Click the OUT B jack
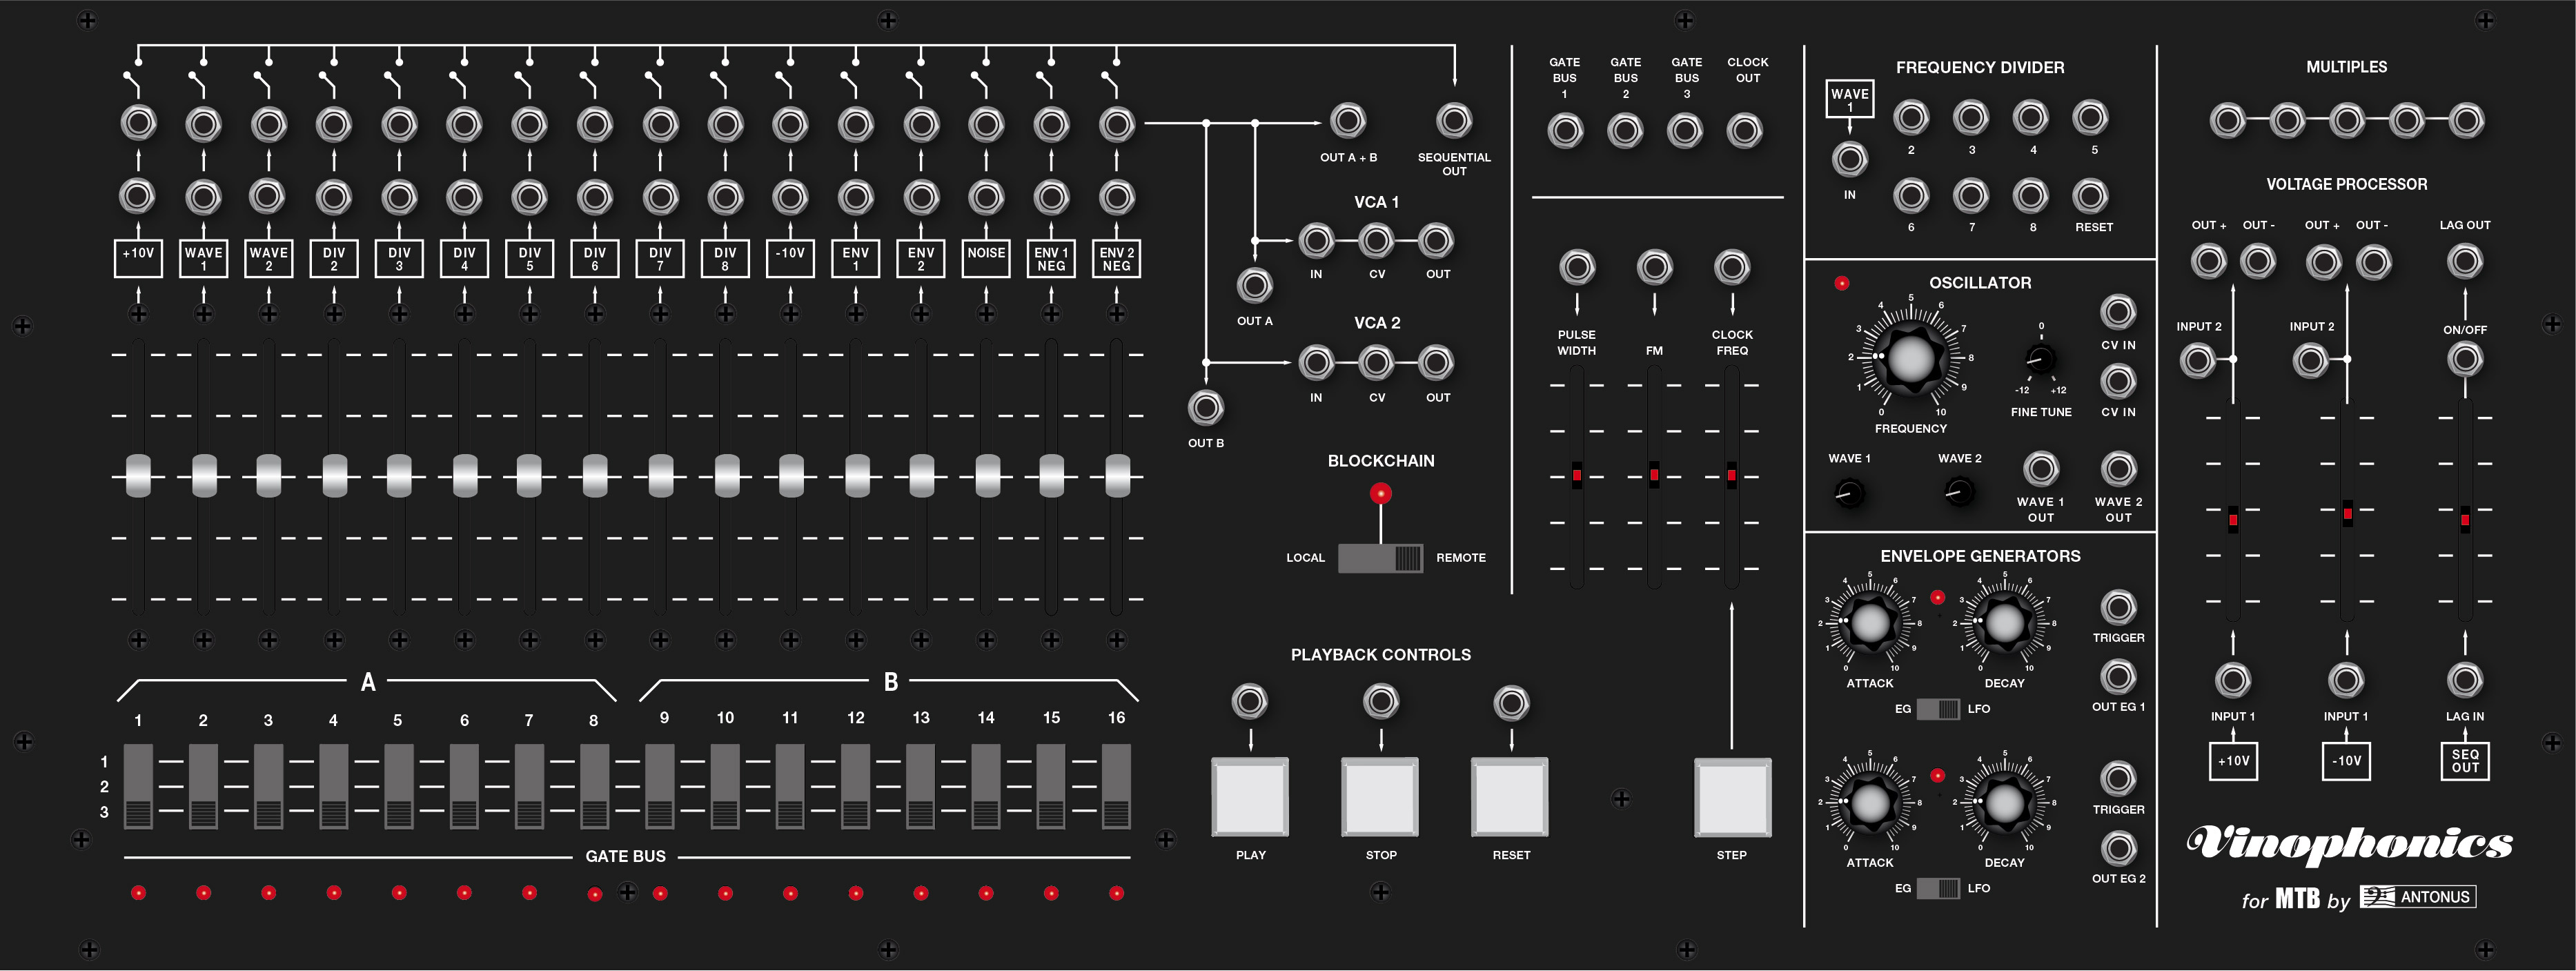Image resolution: width=2576 pixels, height=971 pixels. click(1205, 408)
